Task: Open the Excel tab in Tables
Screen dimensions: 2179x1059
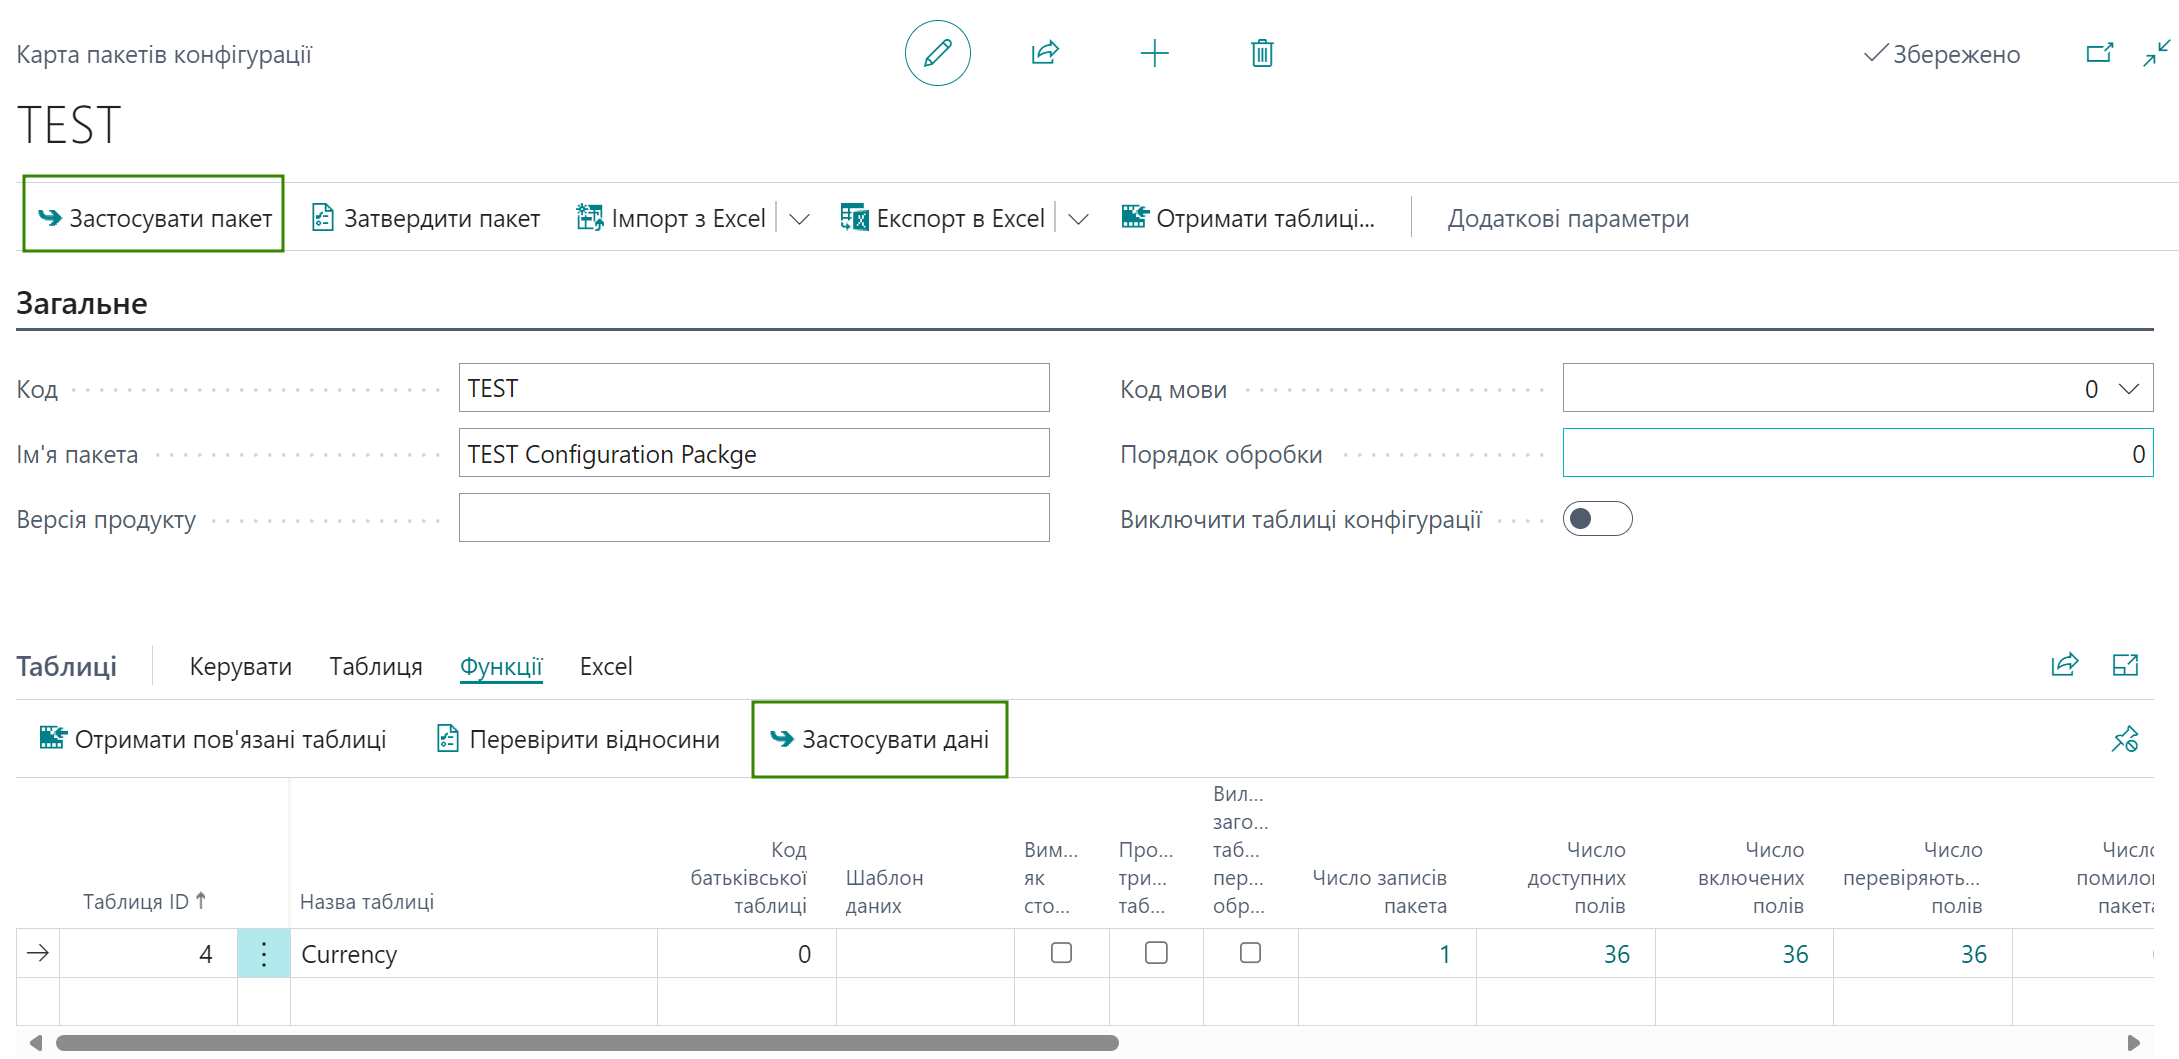Action: pyautogui.click(x=606, y=667)
